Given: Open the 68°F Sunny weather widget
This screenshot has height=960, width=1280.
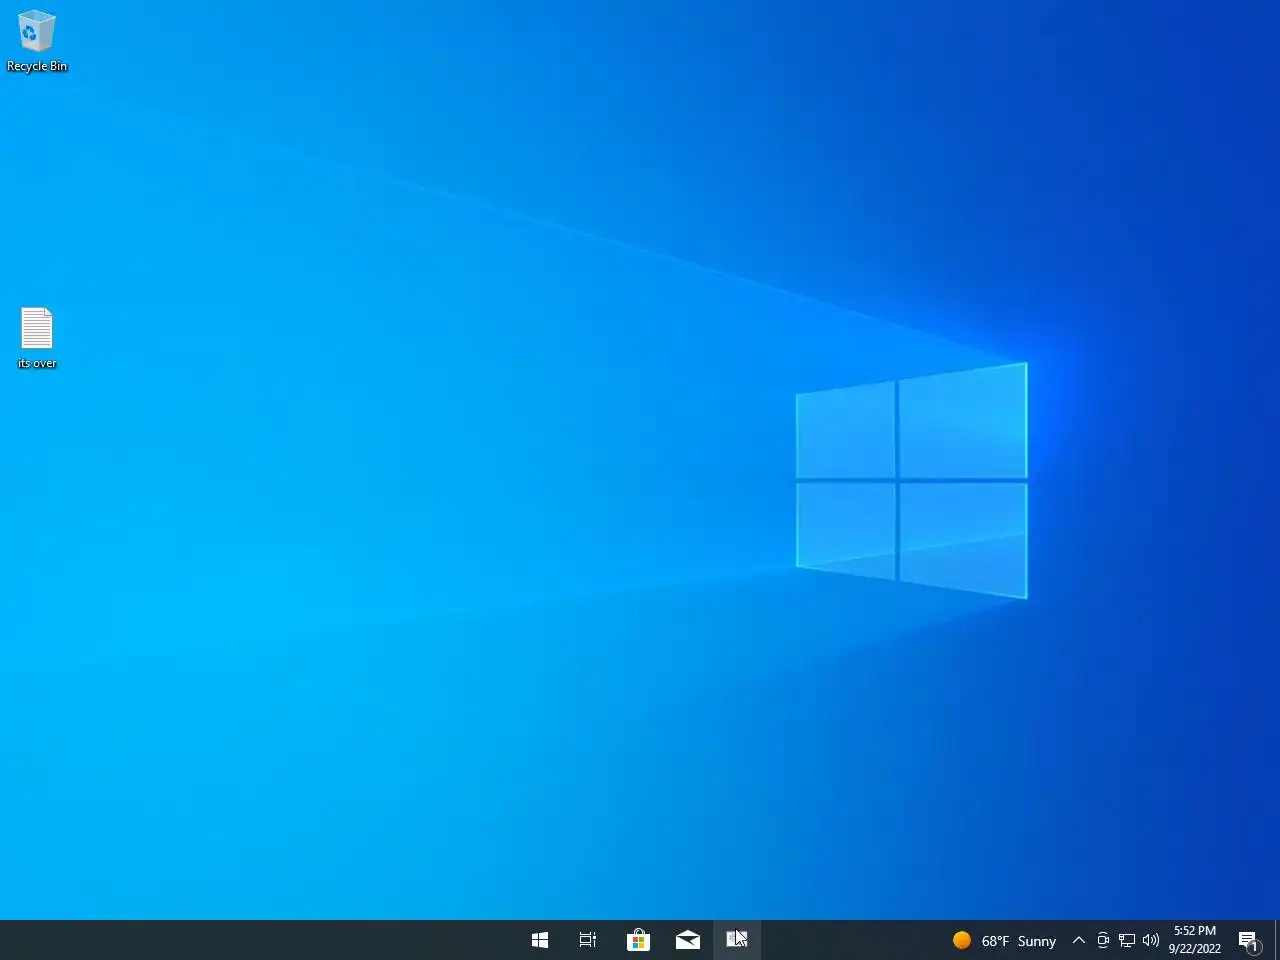Looking at the screenshot, I should coord(1004,940).
